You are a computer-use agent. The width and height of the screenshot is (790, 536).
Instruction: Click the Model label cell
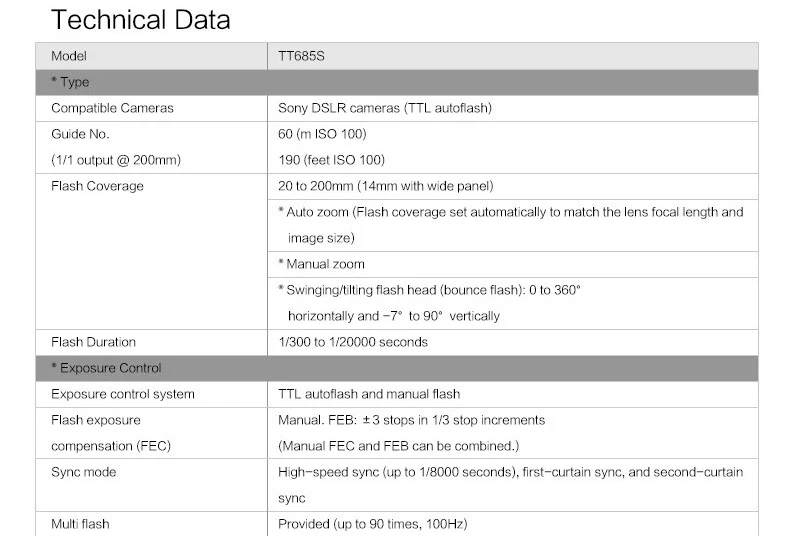pyautogui.click(x=152, y=56)
